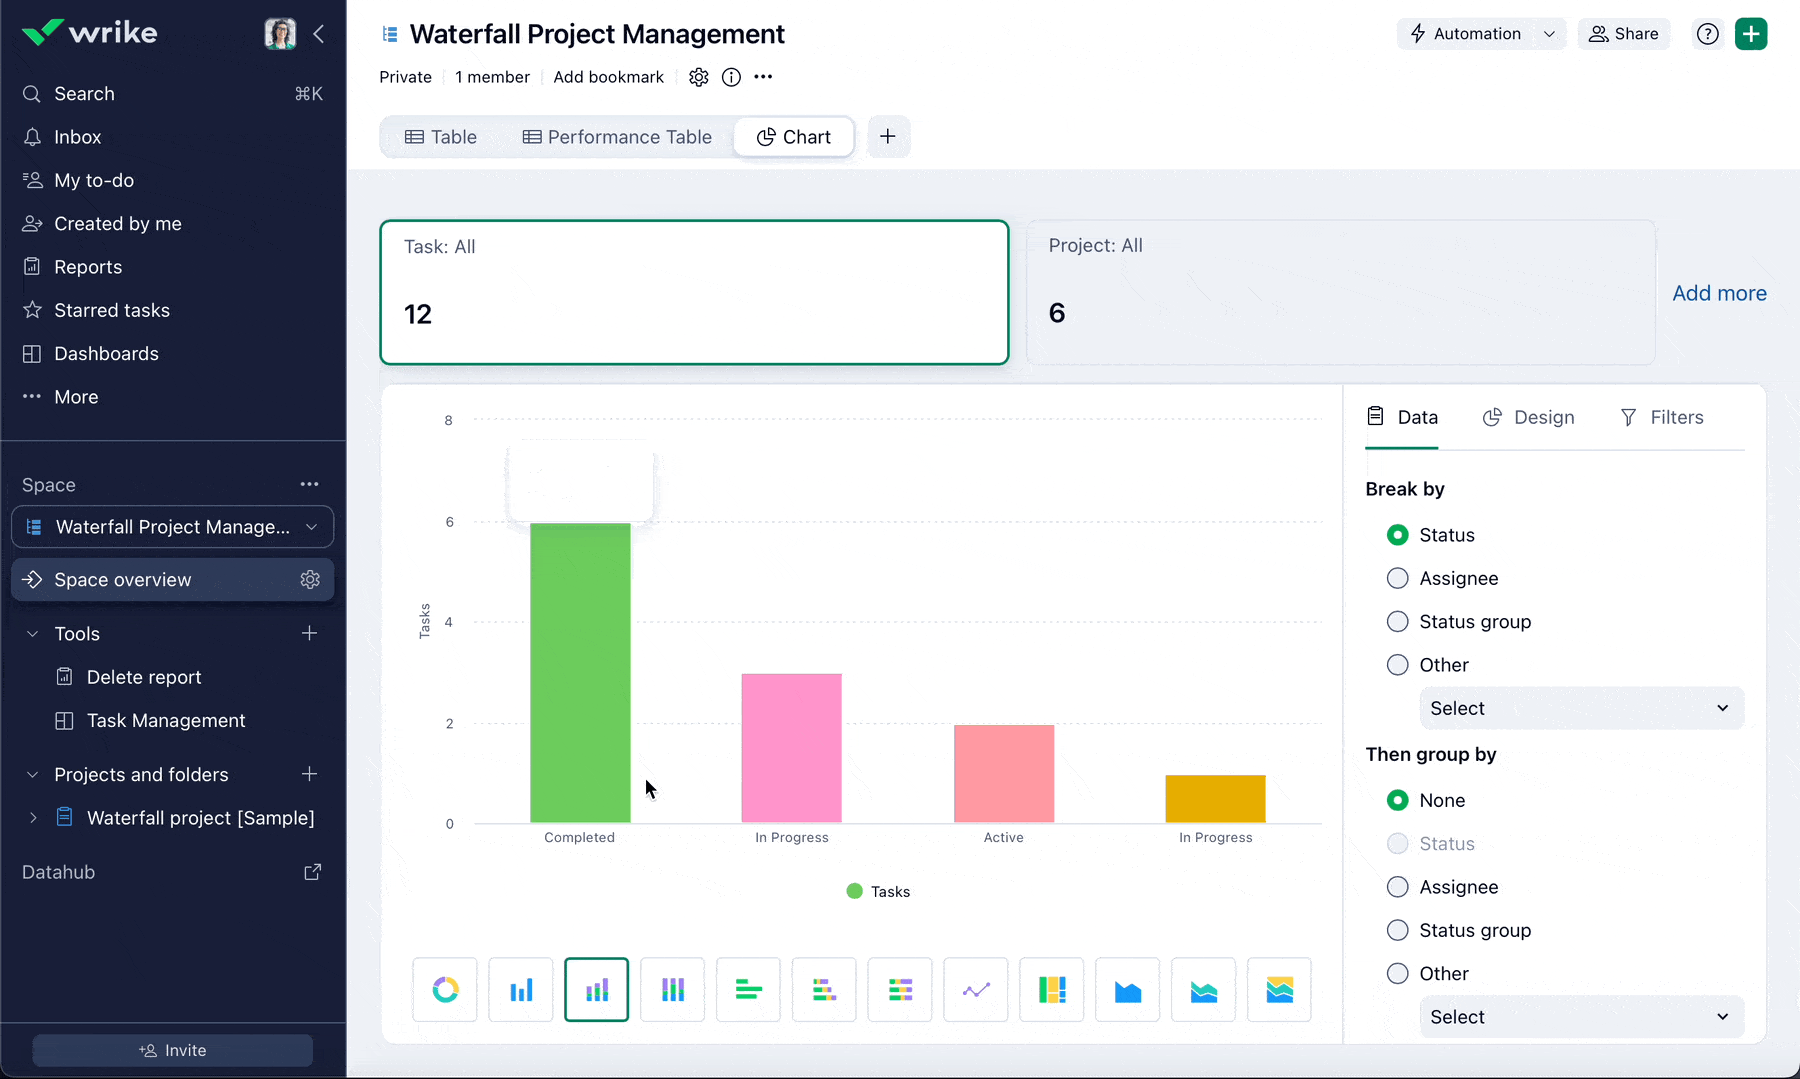Open the Filters panel tab

tap(1662, 417)
